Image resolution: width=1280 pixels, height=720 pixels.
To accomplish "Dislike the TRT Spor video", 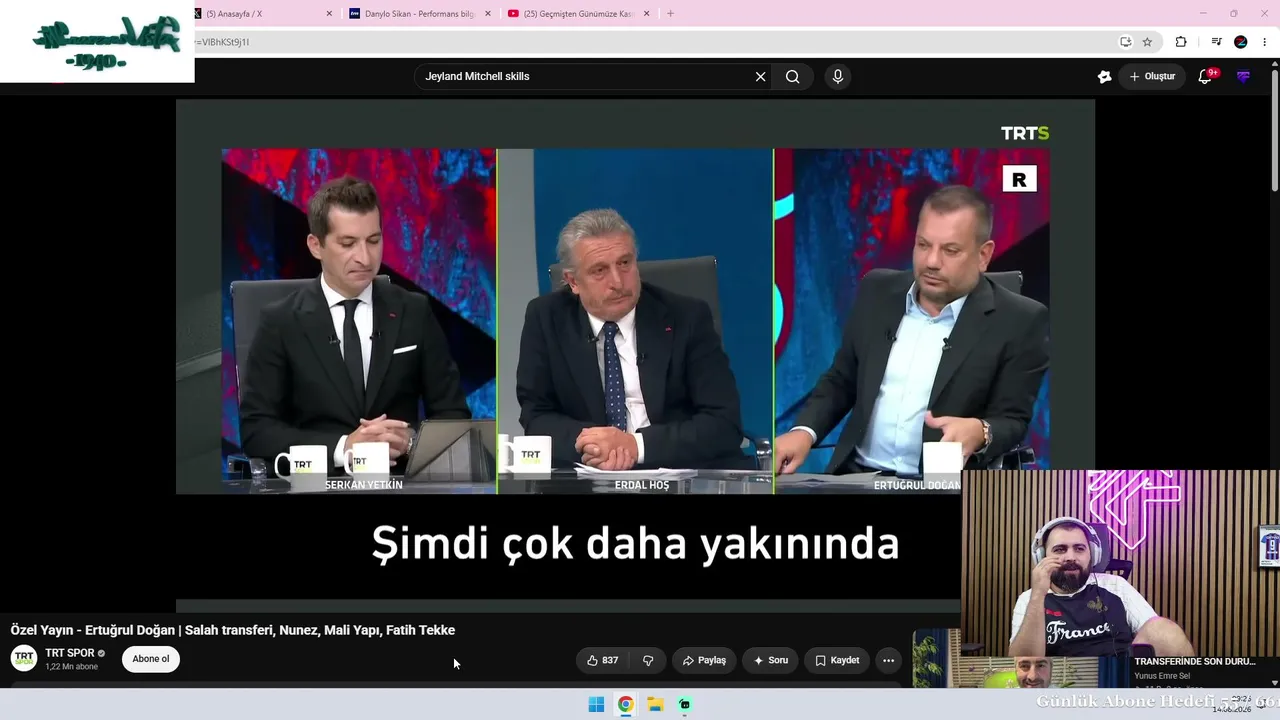I will tap(648, 660).
